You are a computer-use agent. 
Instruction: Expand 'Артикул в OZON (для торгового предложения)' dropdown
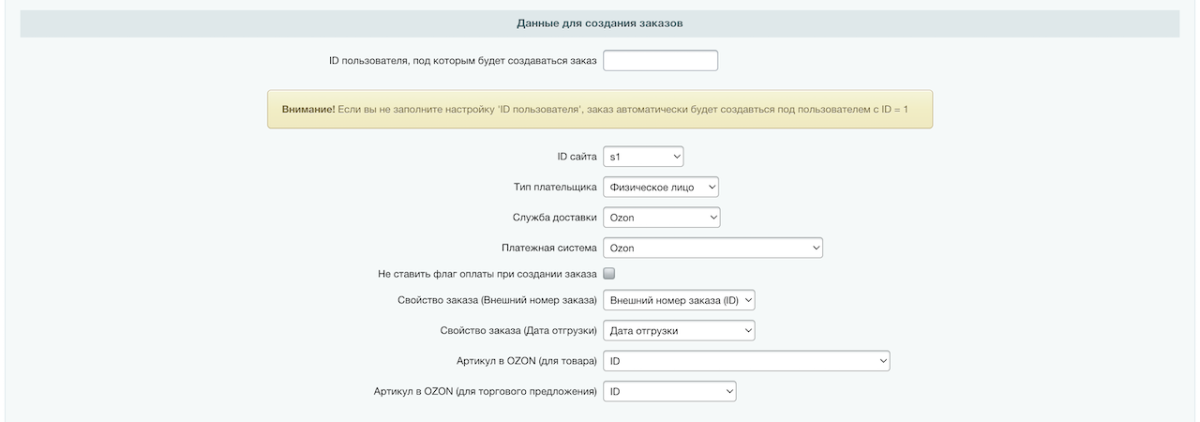point(670,392)
